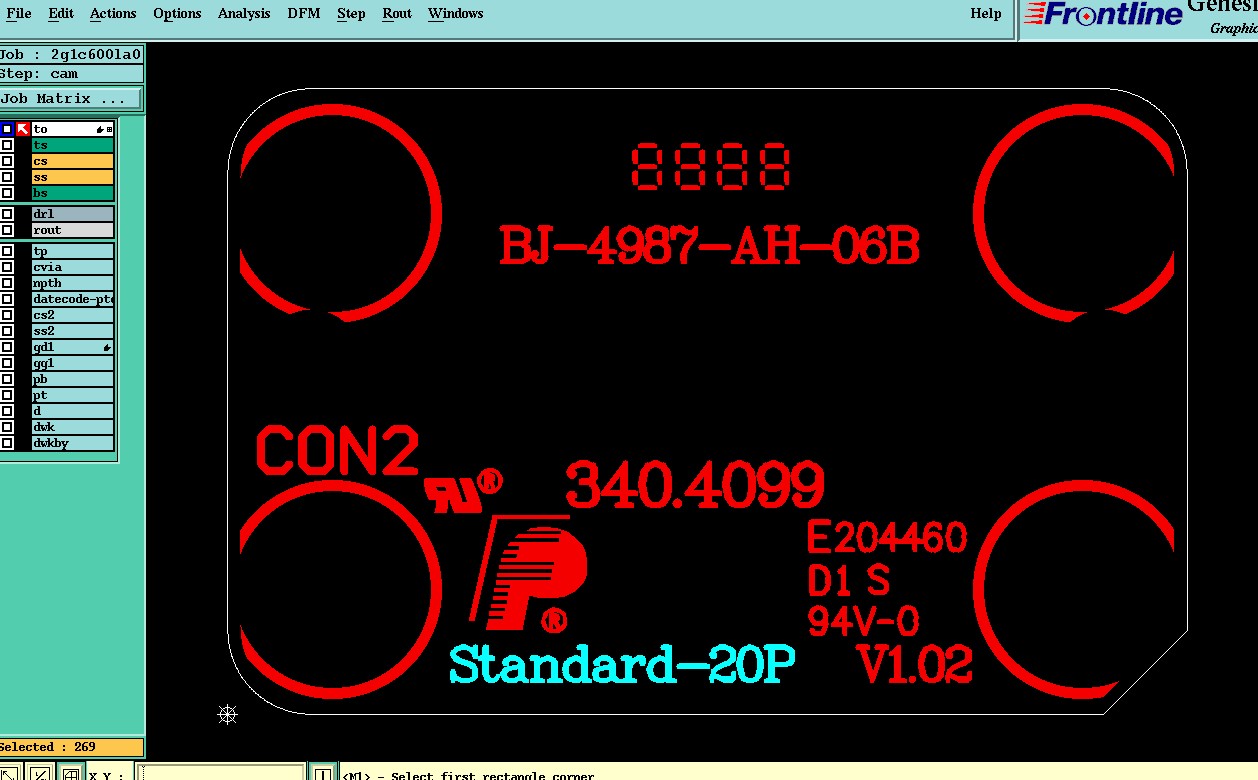The height and width of the screenshot is (780, 1258).
Task: Click the E204460 text on the canvas
Action: [887, 538]
